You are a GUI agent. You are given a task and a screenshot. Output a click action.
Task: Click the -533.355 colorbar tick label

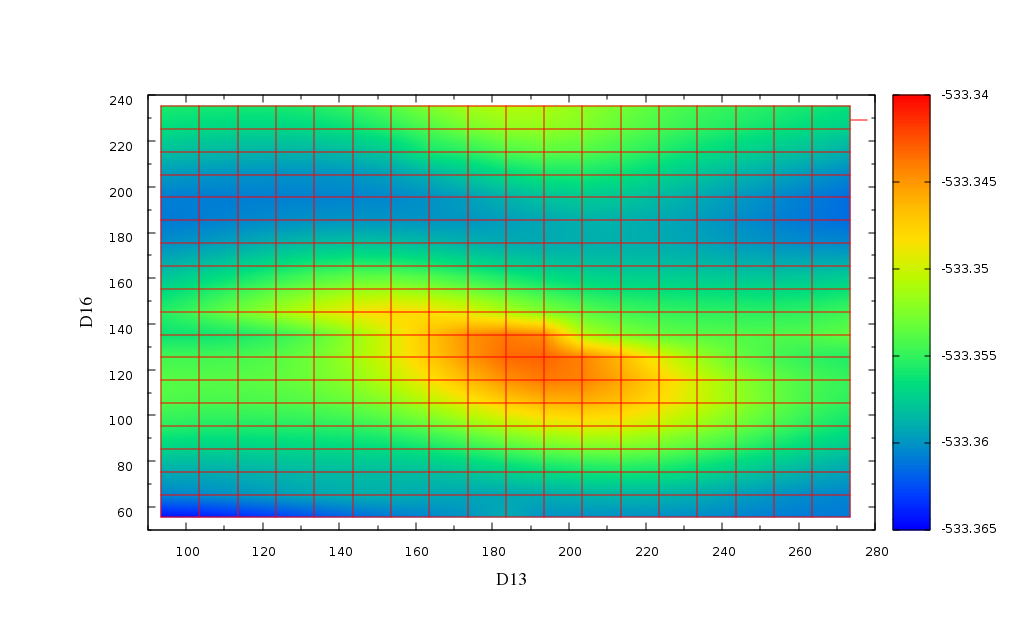[x=969, y=356]
